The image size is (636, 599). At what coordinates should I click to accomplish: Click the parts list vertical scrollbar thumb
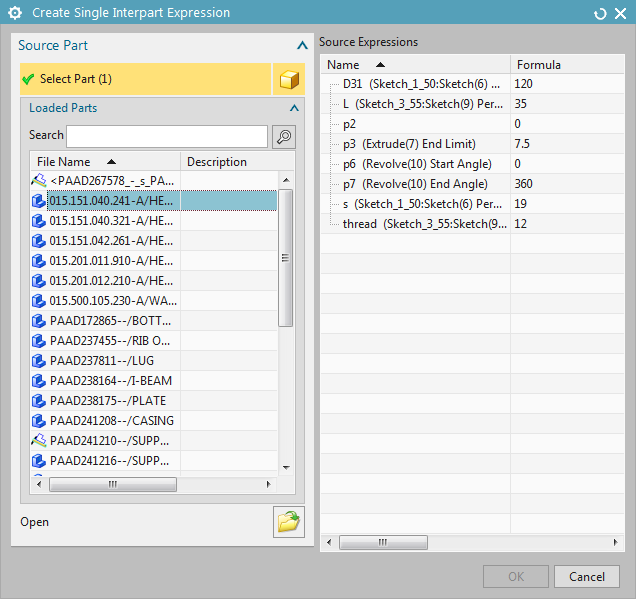pos(286,258)
